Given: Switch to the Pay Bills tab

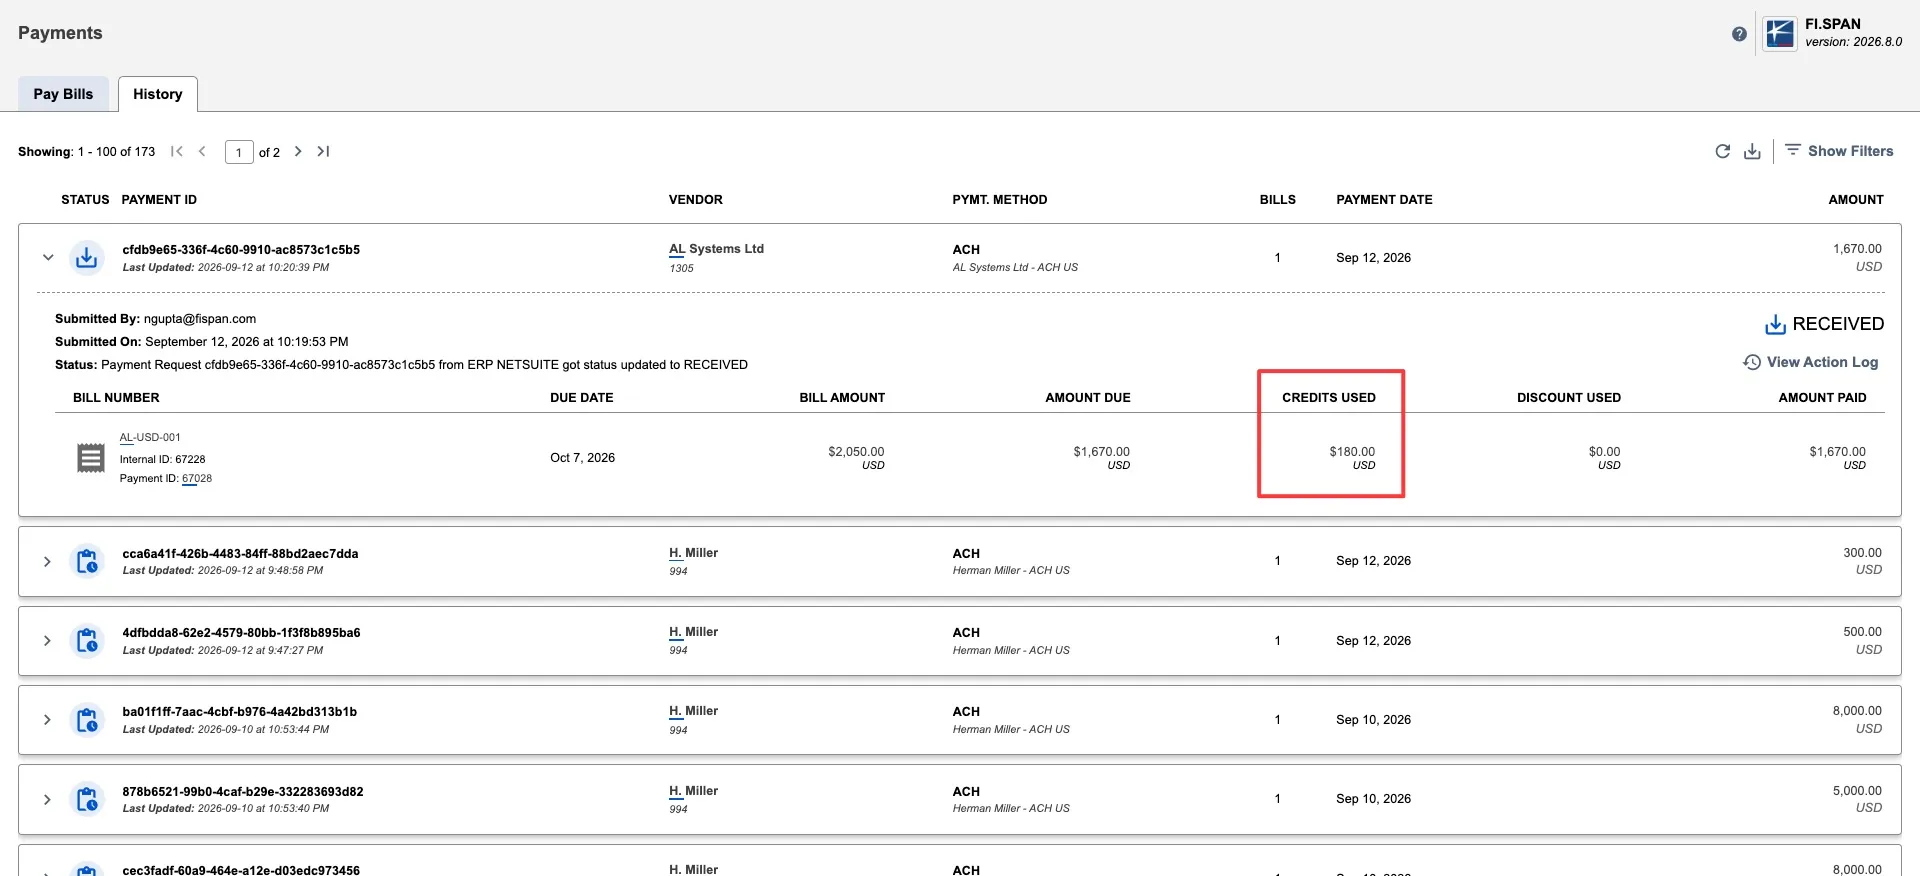Looking at the screenshot, I should pyautogui.click(x=63, y=94).
